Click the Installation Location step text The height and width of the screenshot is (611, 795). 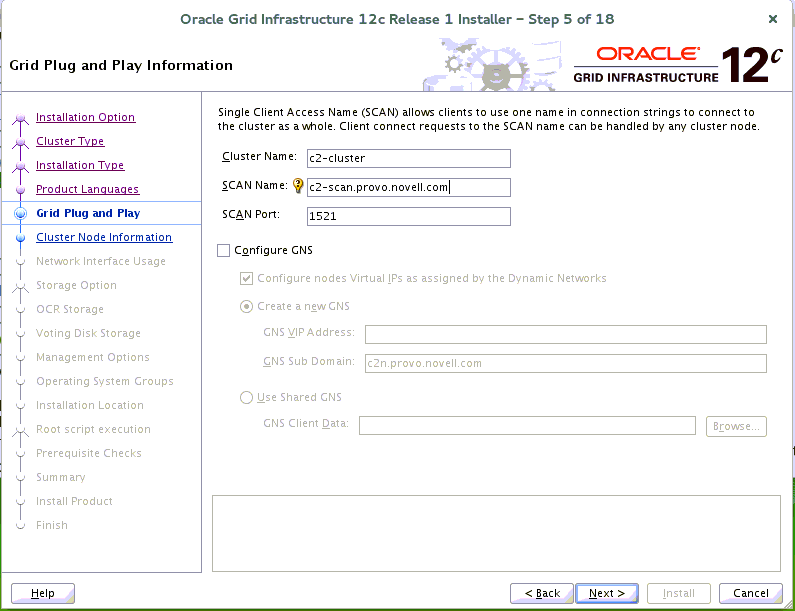pyautogui.click(x=90, y=405)
